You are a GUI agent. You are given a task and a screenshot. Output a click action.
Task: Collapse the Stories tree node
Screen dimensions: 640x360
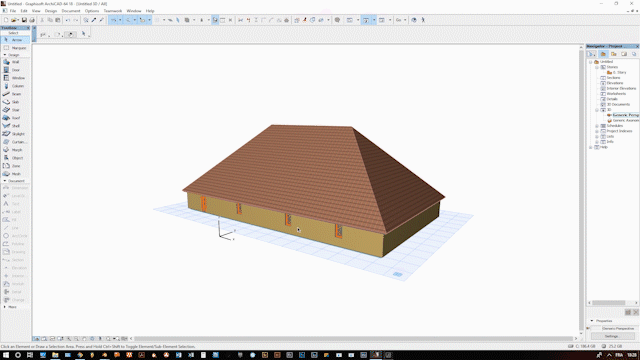(597, 67)
